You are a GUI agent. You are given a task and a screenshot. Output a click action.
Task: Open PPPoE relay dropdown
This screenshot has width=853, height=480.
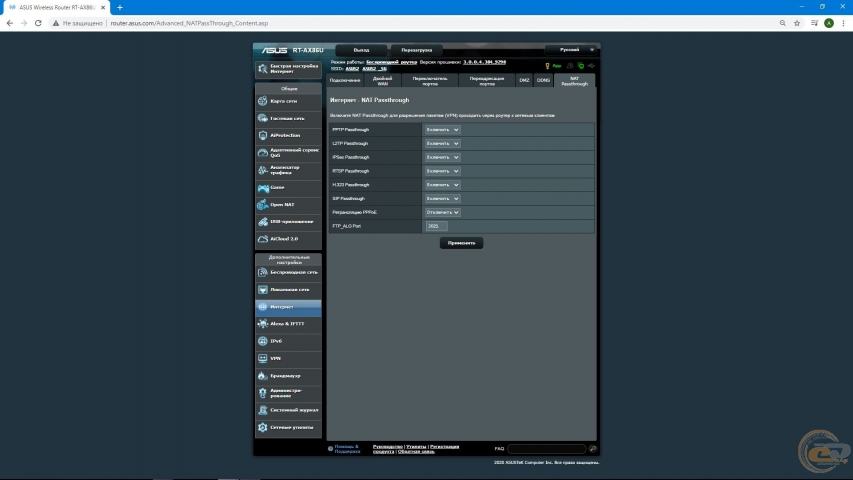[442, 213]
